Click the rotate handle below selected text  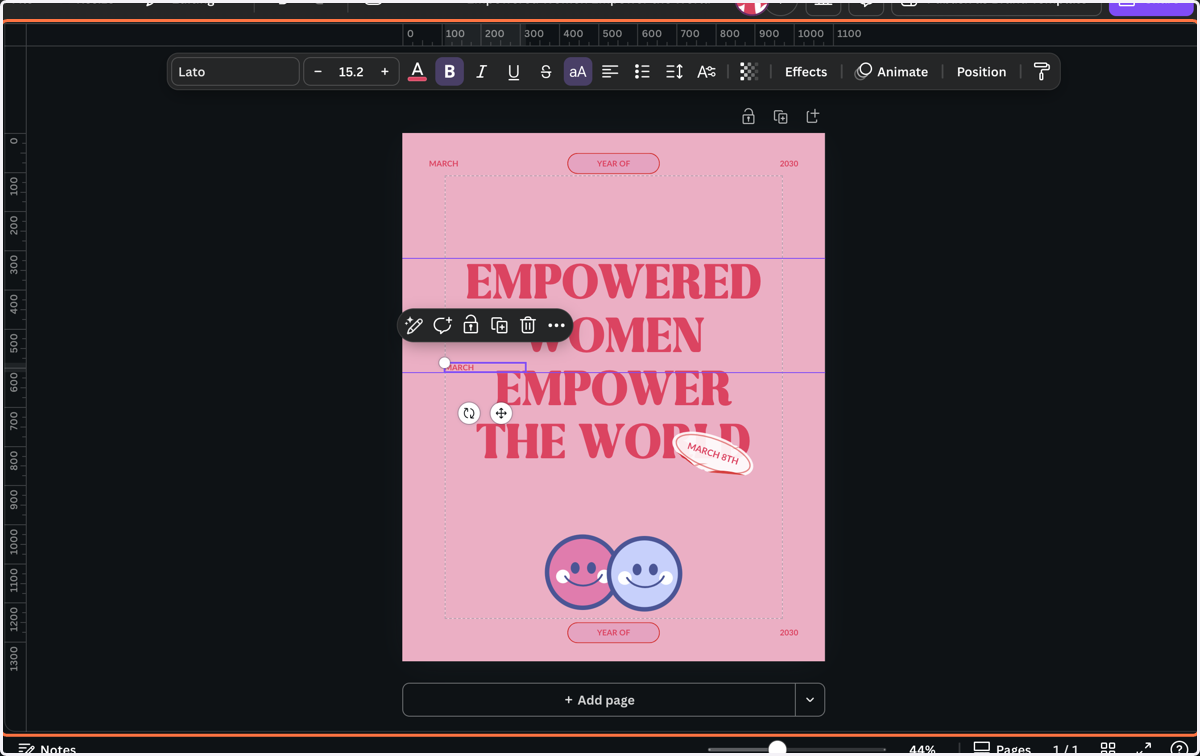click(469, 413)
